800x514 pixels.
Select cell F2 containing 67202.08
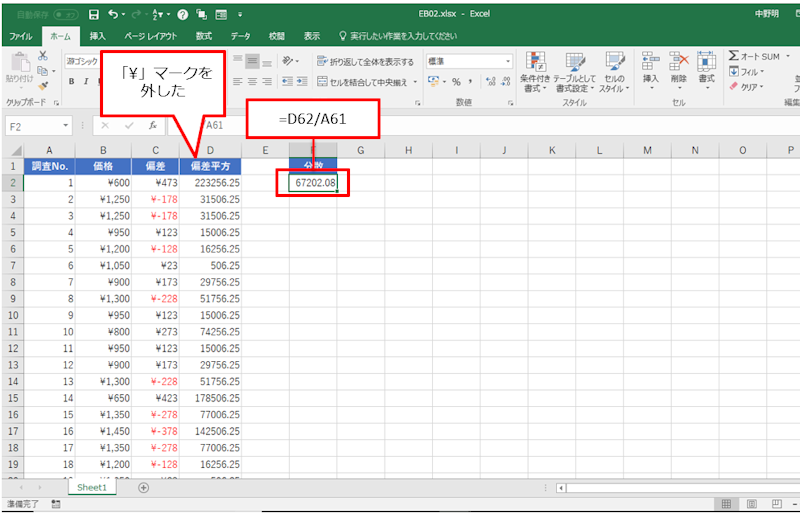point(312,184)
